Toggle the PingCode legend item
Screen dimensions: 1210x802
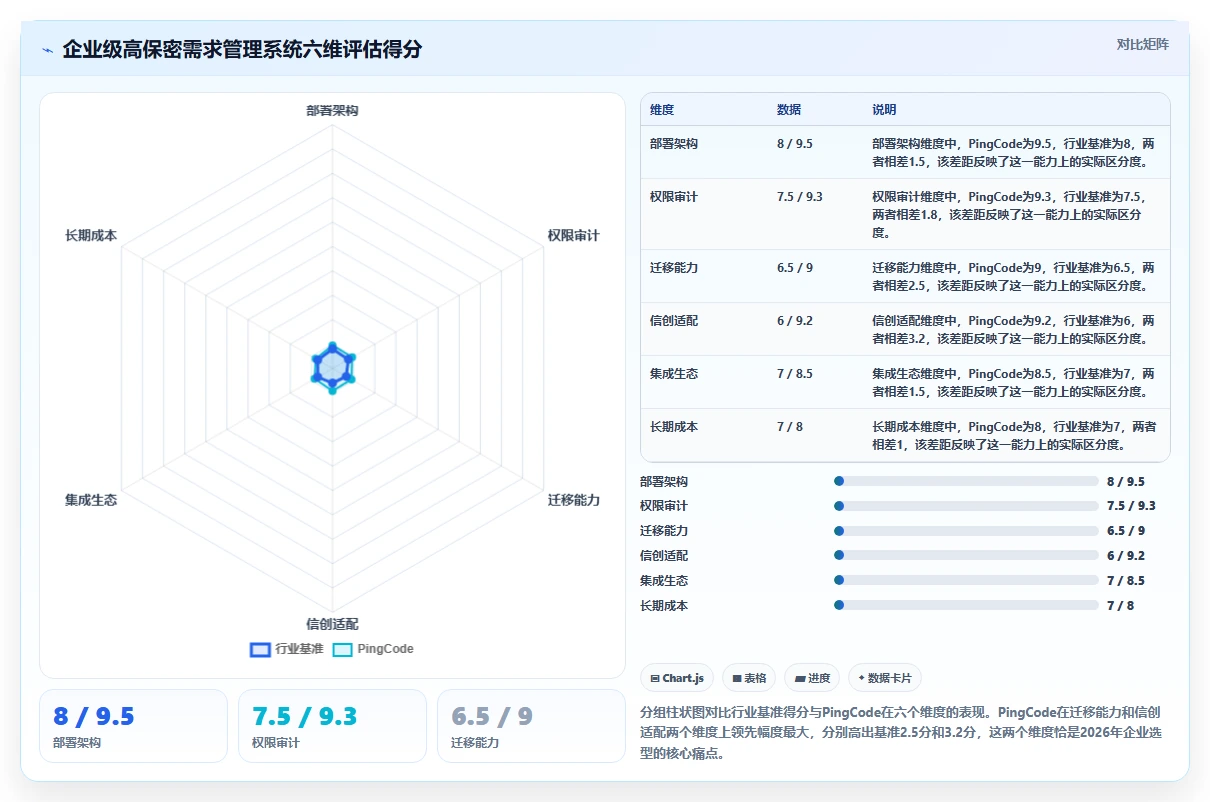point(372,649)
